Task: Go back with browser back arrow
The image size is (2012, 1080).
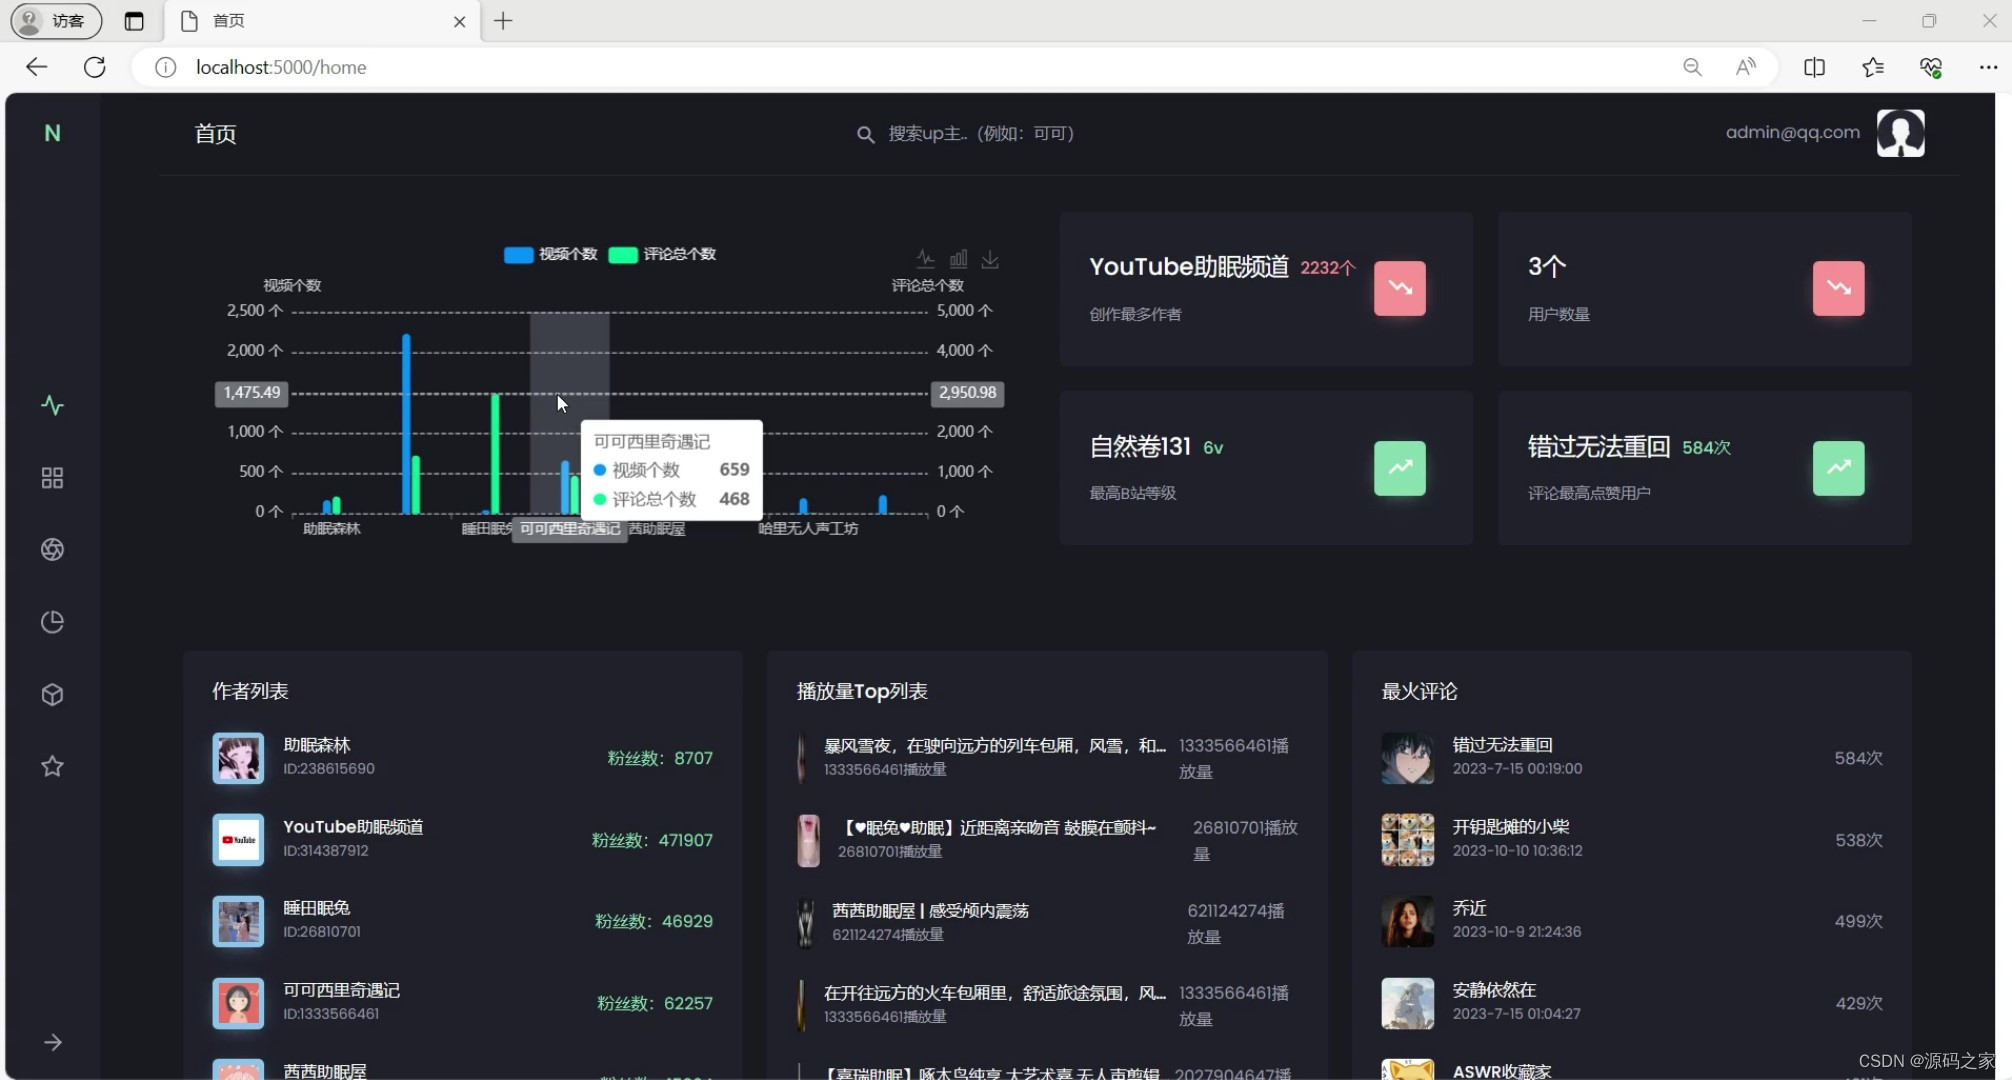Action: click(36, 67)
